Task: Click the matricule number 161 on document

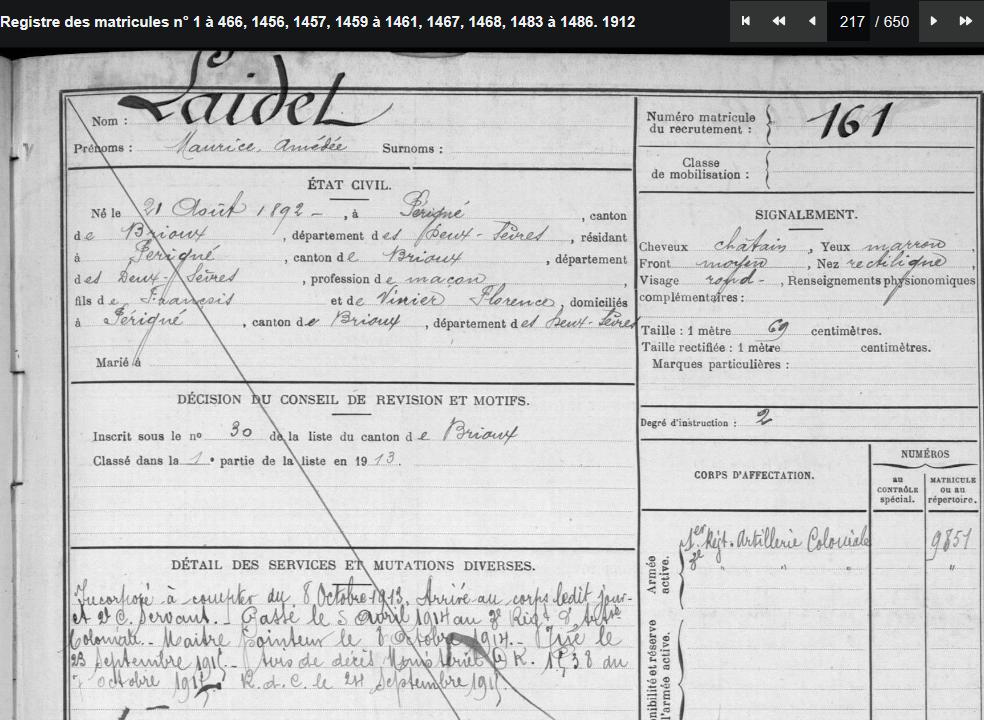Action: point(848,122)
